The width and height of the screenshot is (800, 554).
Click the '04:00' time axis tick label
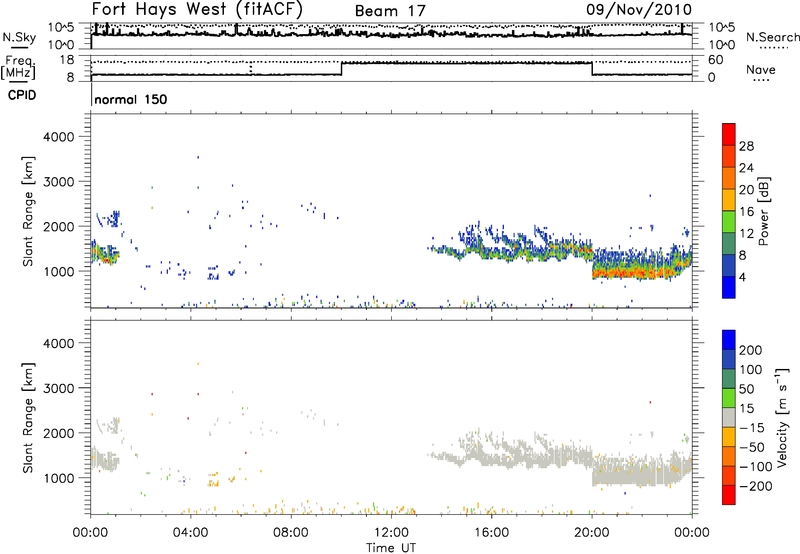tap(190, 533)
